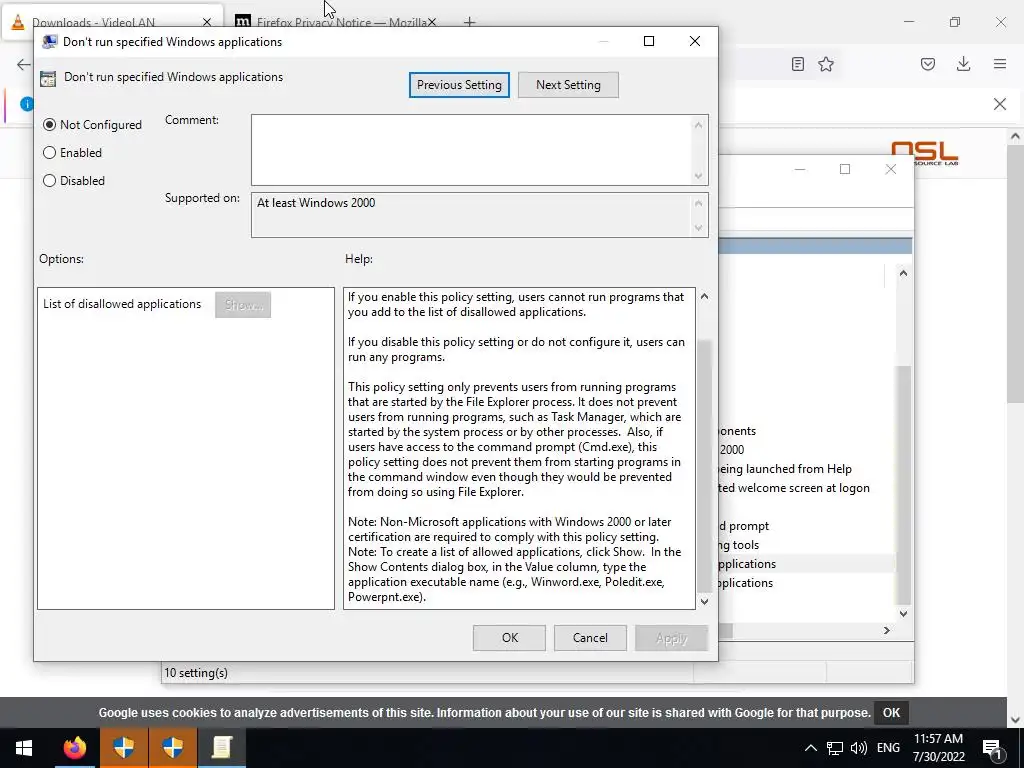Viewport: 1024px width, 768px height.
Task: Close the Downloads - VideoLAN tab
Action: [x=207, y=22]
